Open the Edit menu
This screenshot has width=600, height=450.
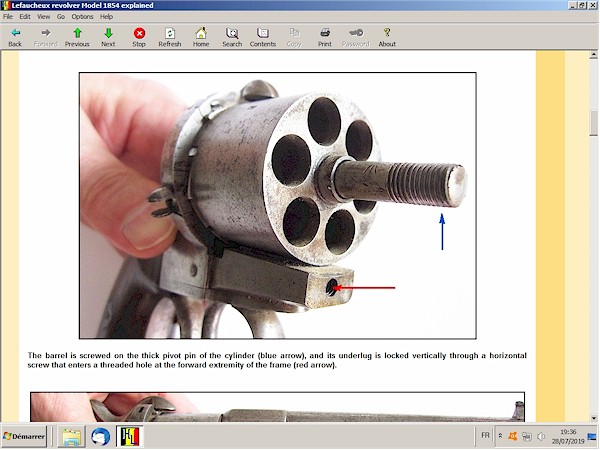[25, 16]
